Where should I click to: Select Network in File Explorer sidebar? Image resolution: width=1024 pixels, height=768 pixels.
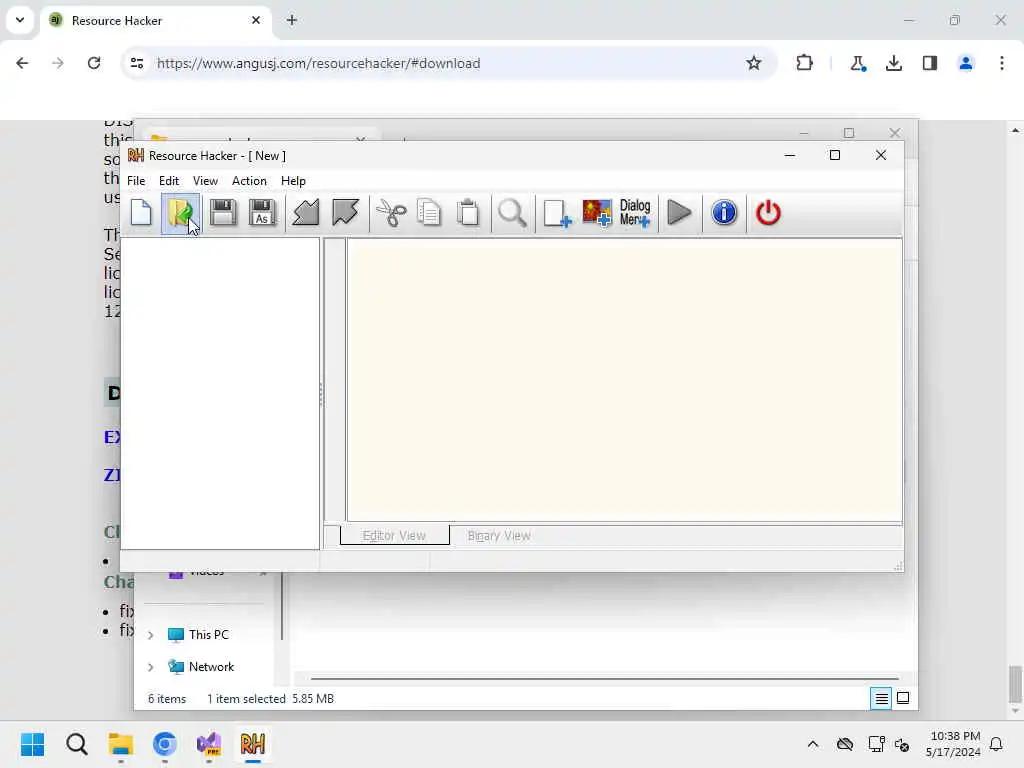[201, 667]
